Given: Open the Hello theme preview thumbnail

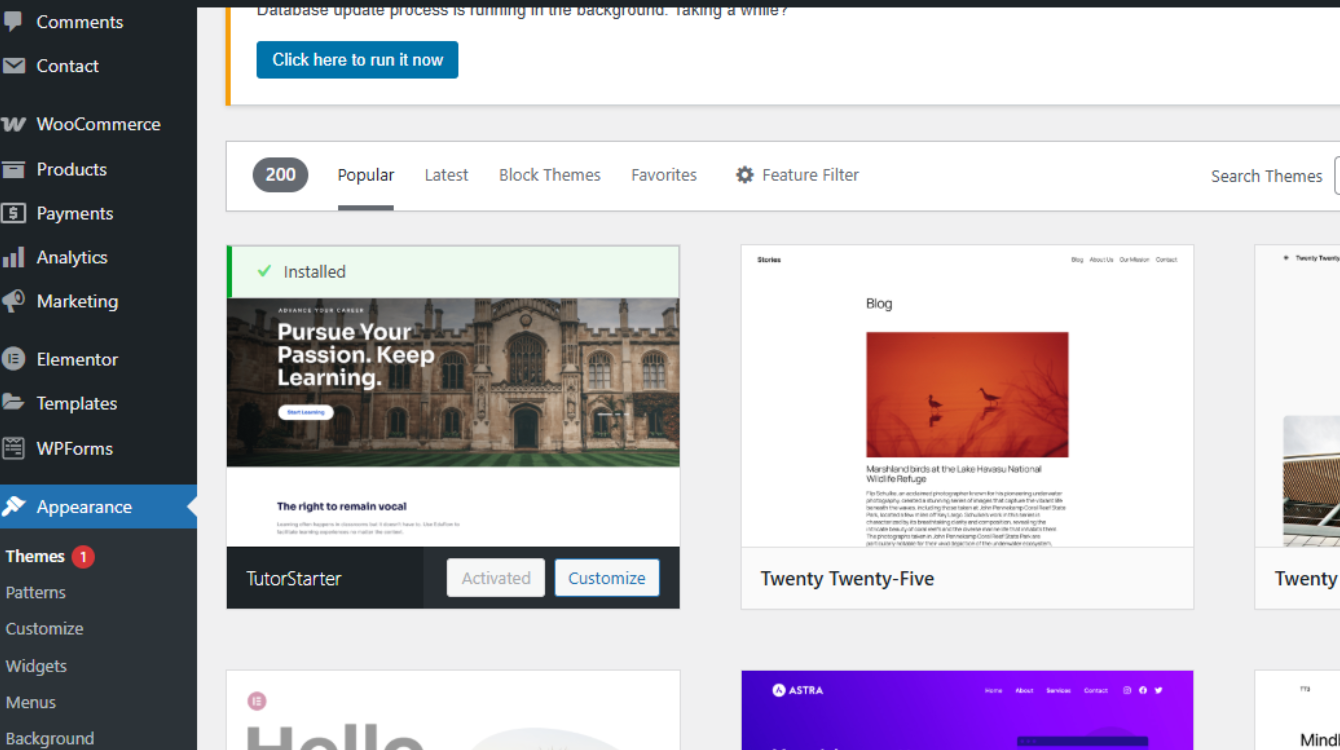Looking at the screenshot, I should click(x=453, y=711).
